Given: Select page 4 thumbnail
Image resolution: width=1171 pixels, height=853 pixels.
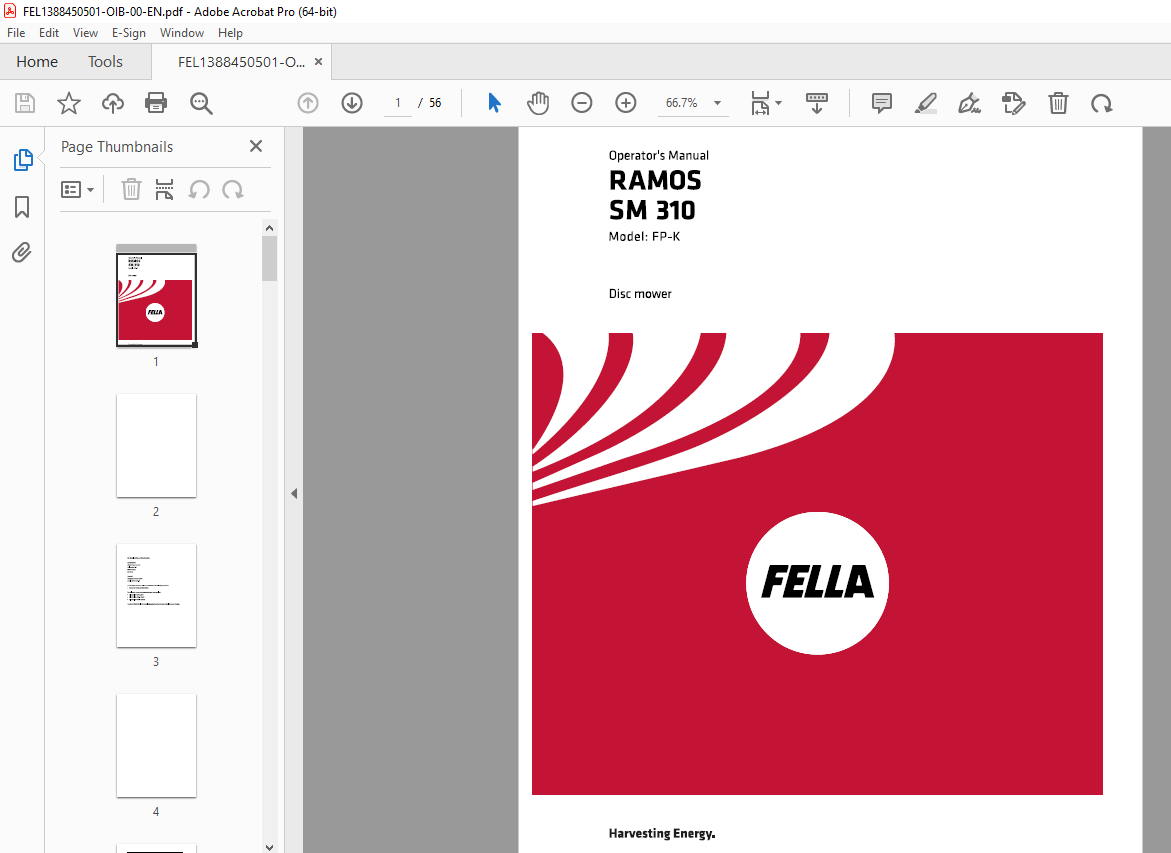Looking at the screenshot, I should pyautogui.click(x=156, y=746).
